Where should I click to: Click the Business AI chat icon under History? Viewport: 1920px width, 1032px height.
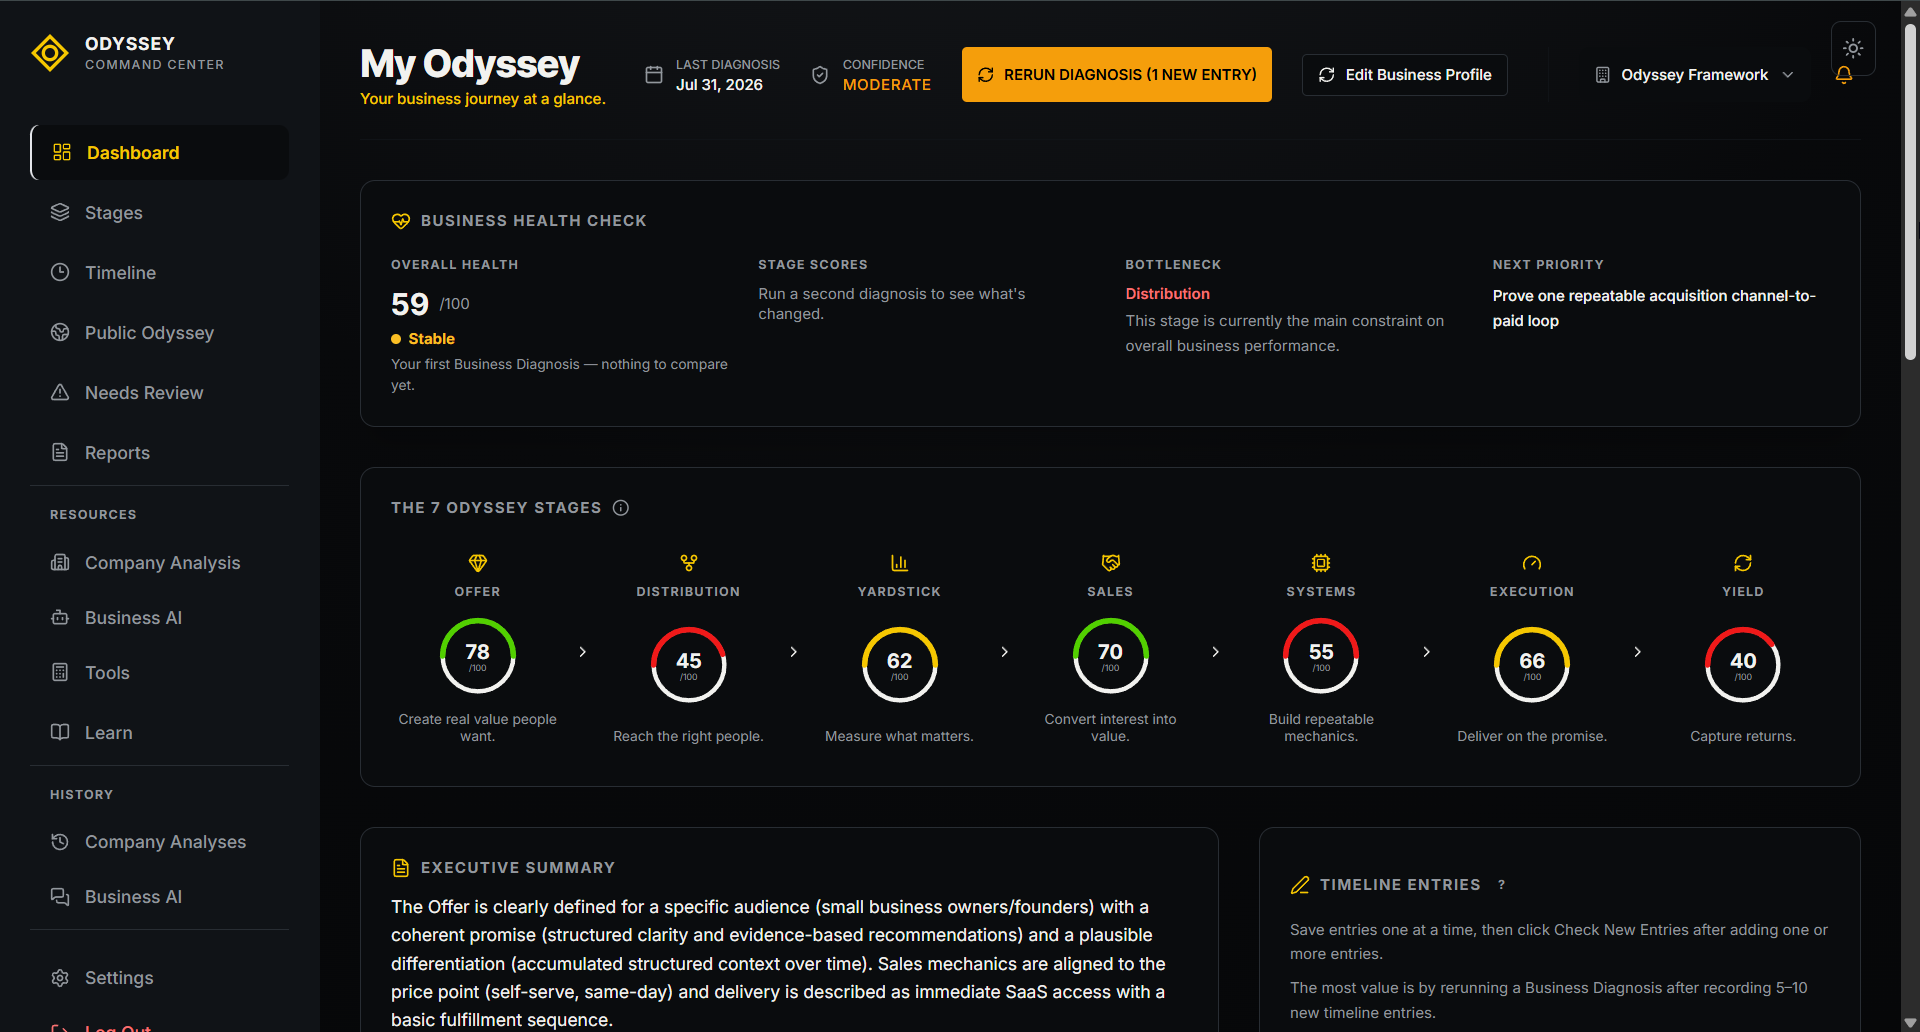point(60,896)
